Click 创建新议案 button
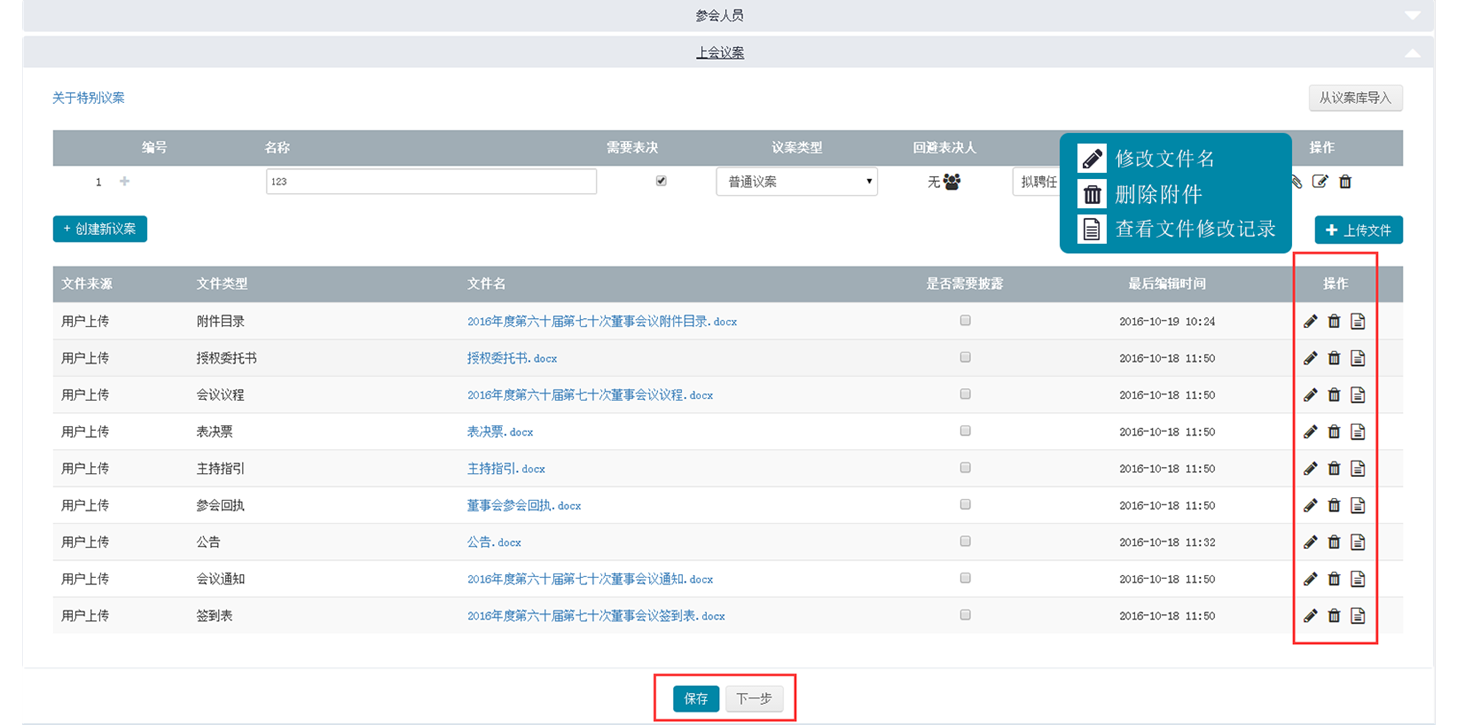The image size is (1457, 725). (100, 229)
